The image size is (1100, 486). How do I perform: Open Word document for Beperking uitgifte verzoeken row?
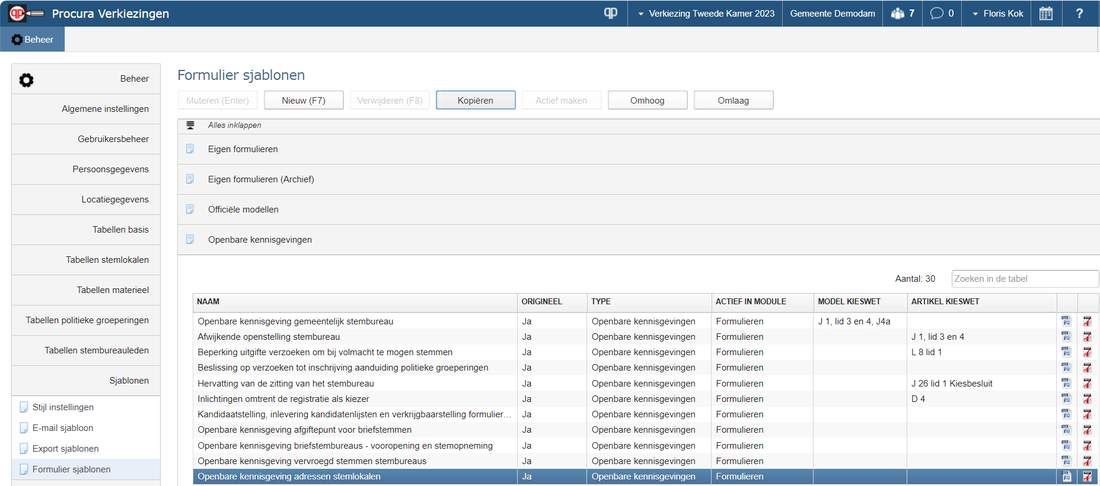point(1067,352)
